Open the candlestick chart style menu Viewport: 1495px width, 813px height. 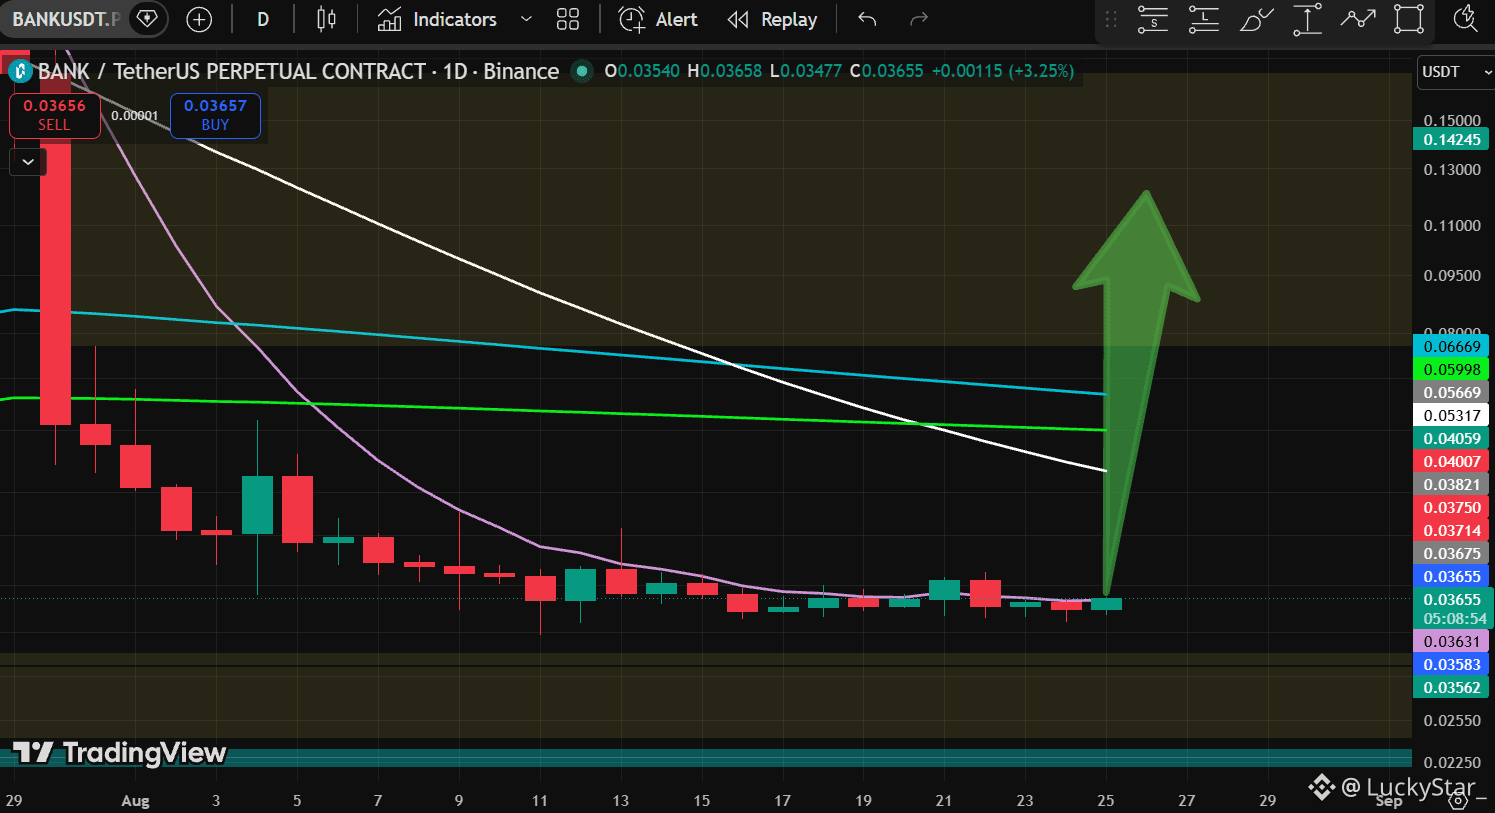coord(326,19)
